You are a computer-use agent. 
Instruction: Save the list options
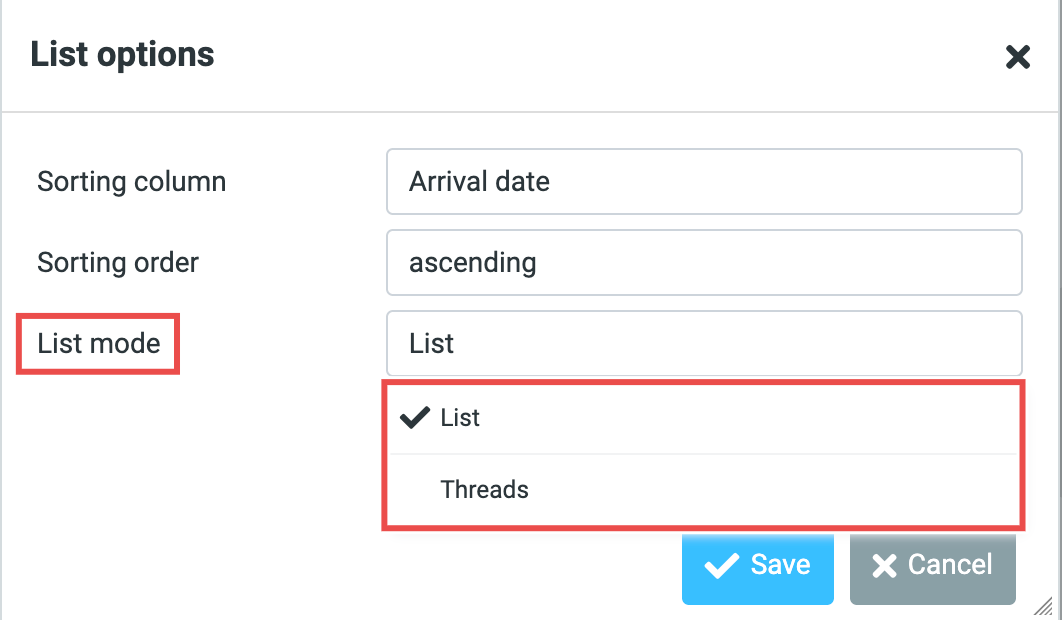pos(757,566)
